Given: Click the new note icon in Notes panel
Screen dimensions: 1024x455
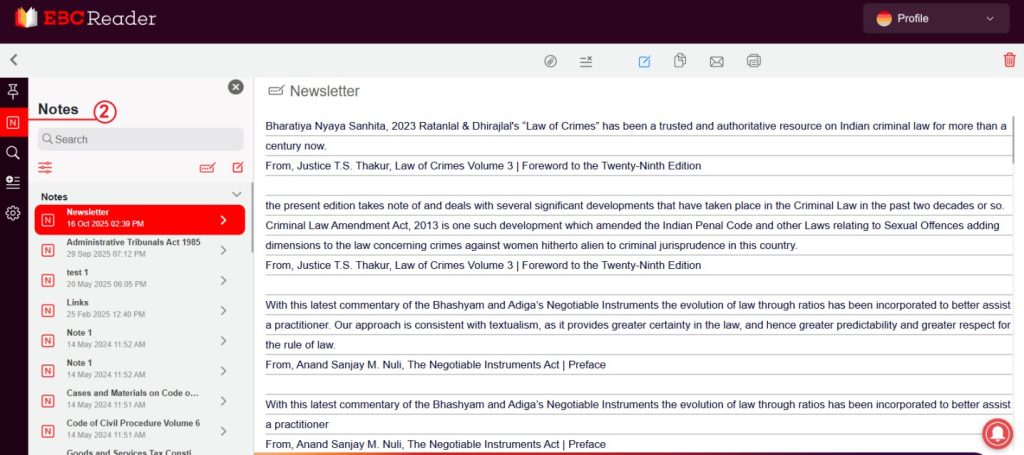Looking at the screenshot, I should pyautogui.click(x=238, y=168).
